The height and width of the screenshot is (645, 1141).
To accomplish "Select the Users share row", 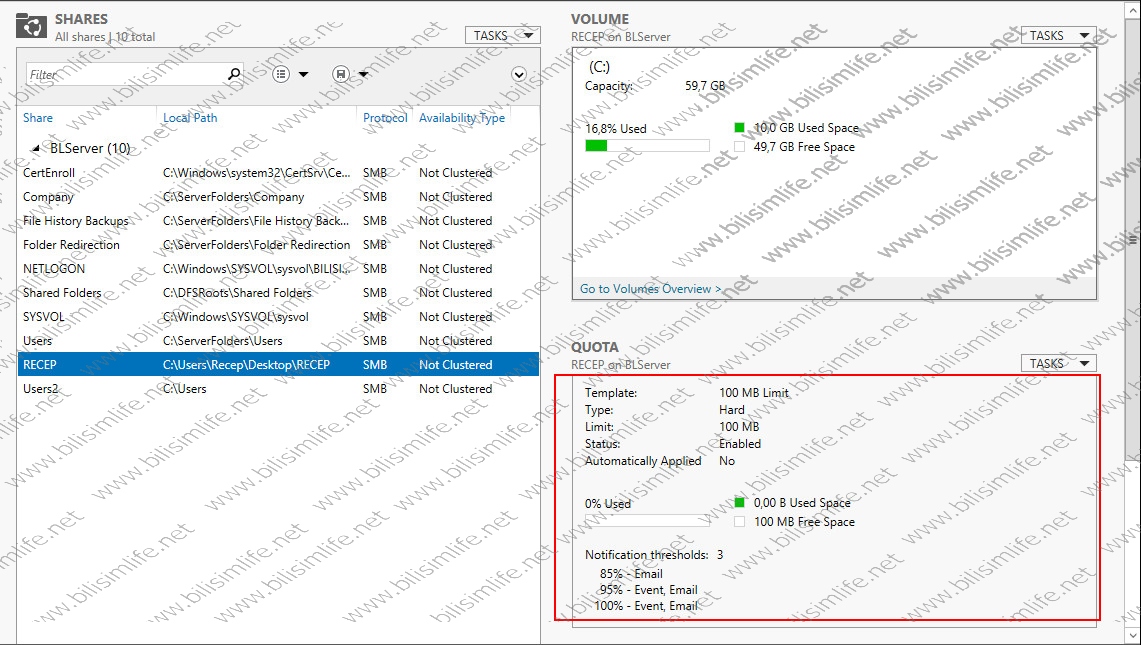I will 278,341.
